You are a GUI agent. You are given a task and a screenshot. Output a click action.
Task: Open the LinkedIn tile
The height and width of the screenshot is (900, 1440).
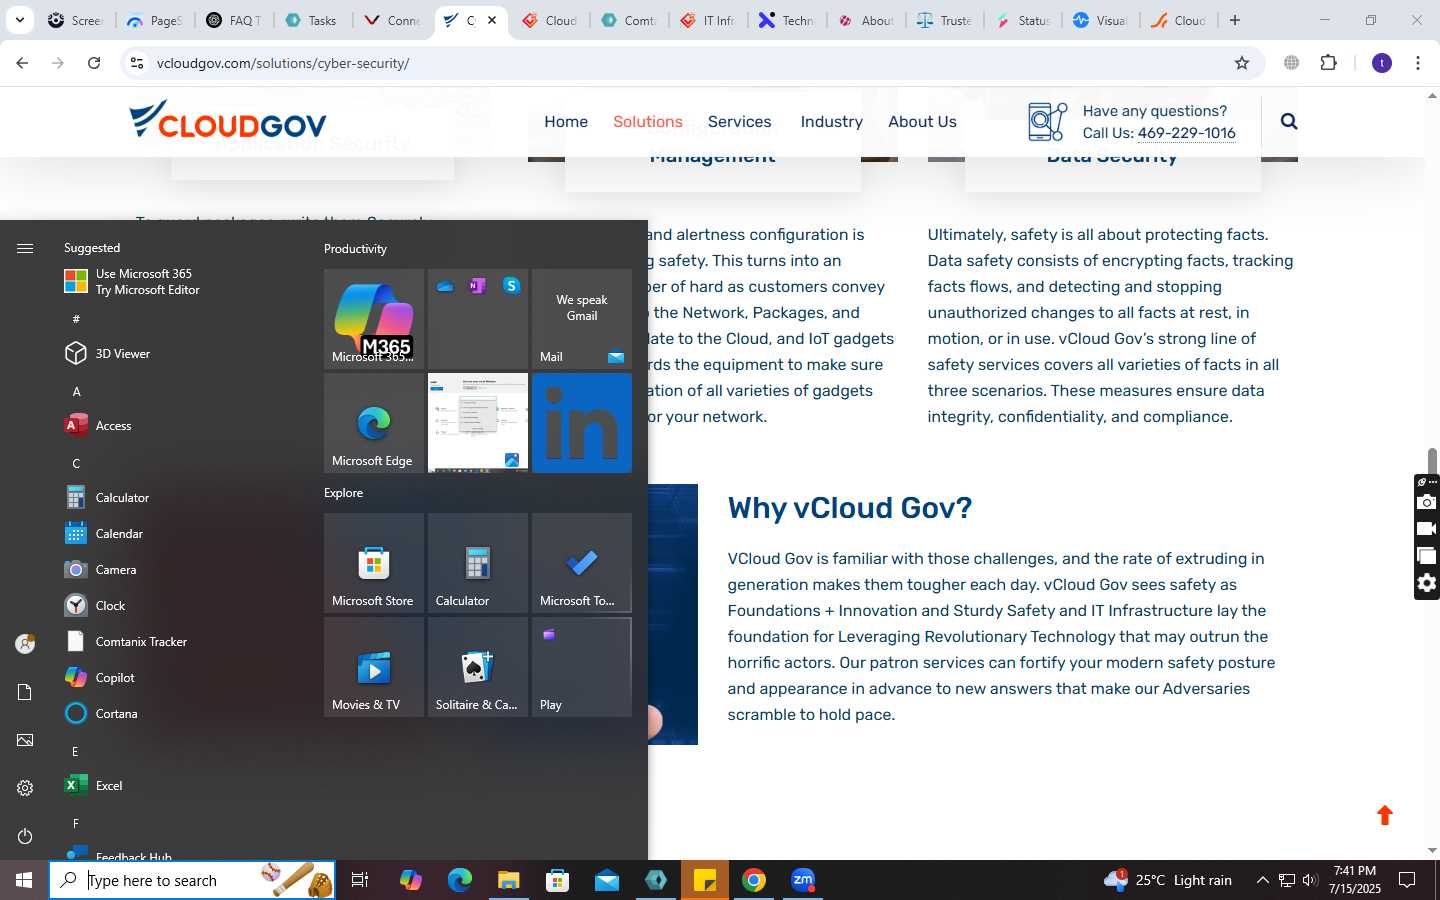582,423
